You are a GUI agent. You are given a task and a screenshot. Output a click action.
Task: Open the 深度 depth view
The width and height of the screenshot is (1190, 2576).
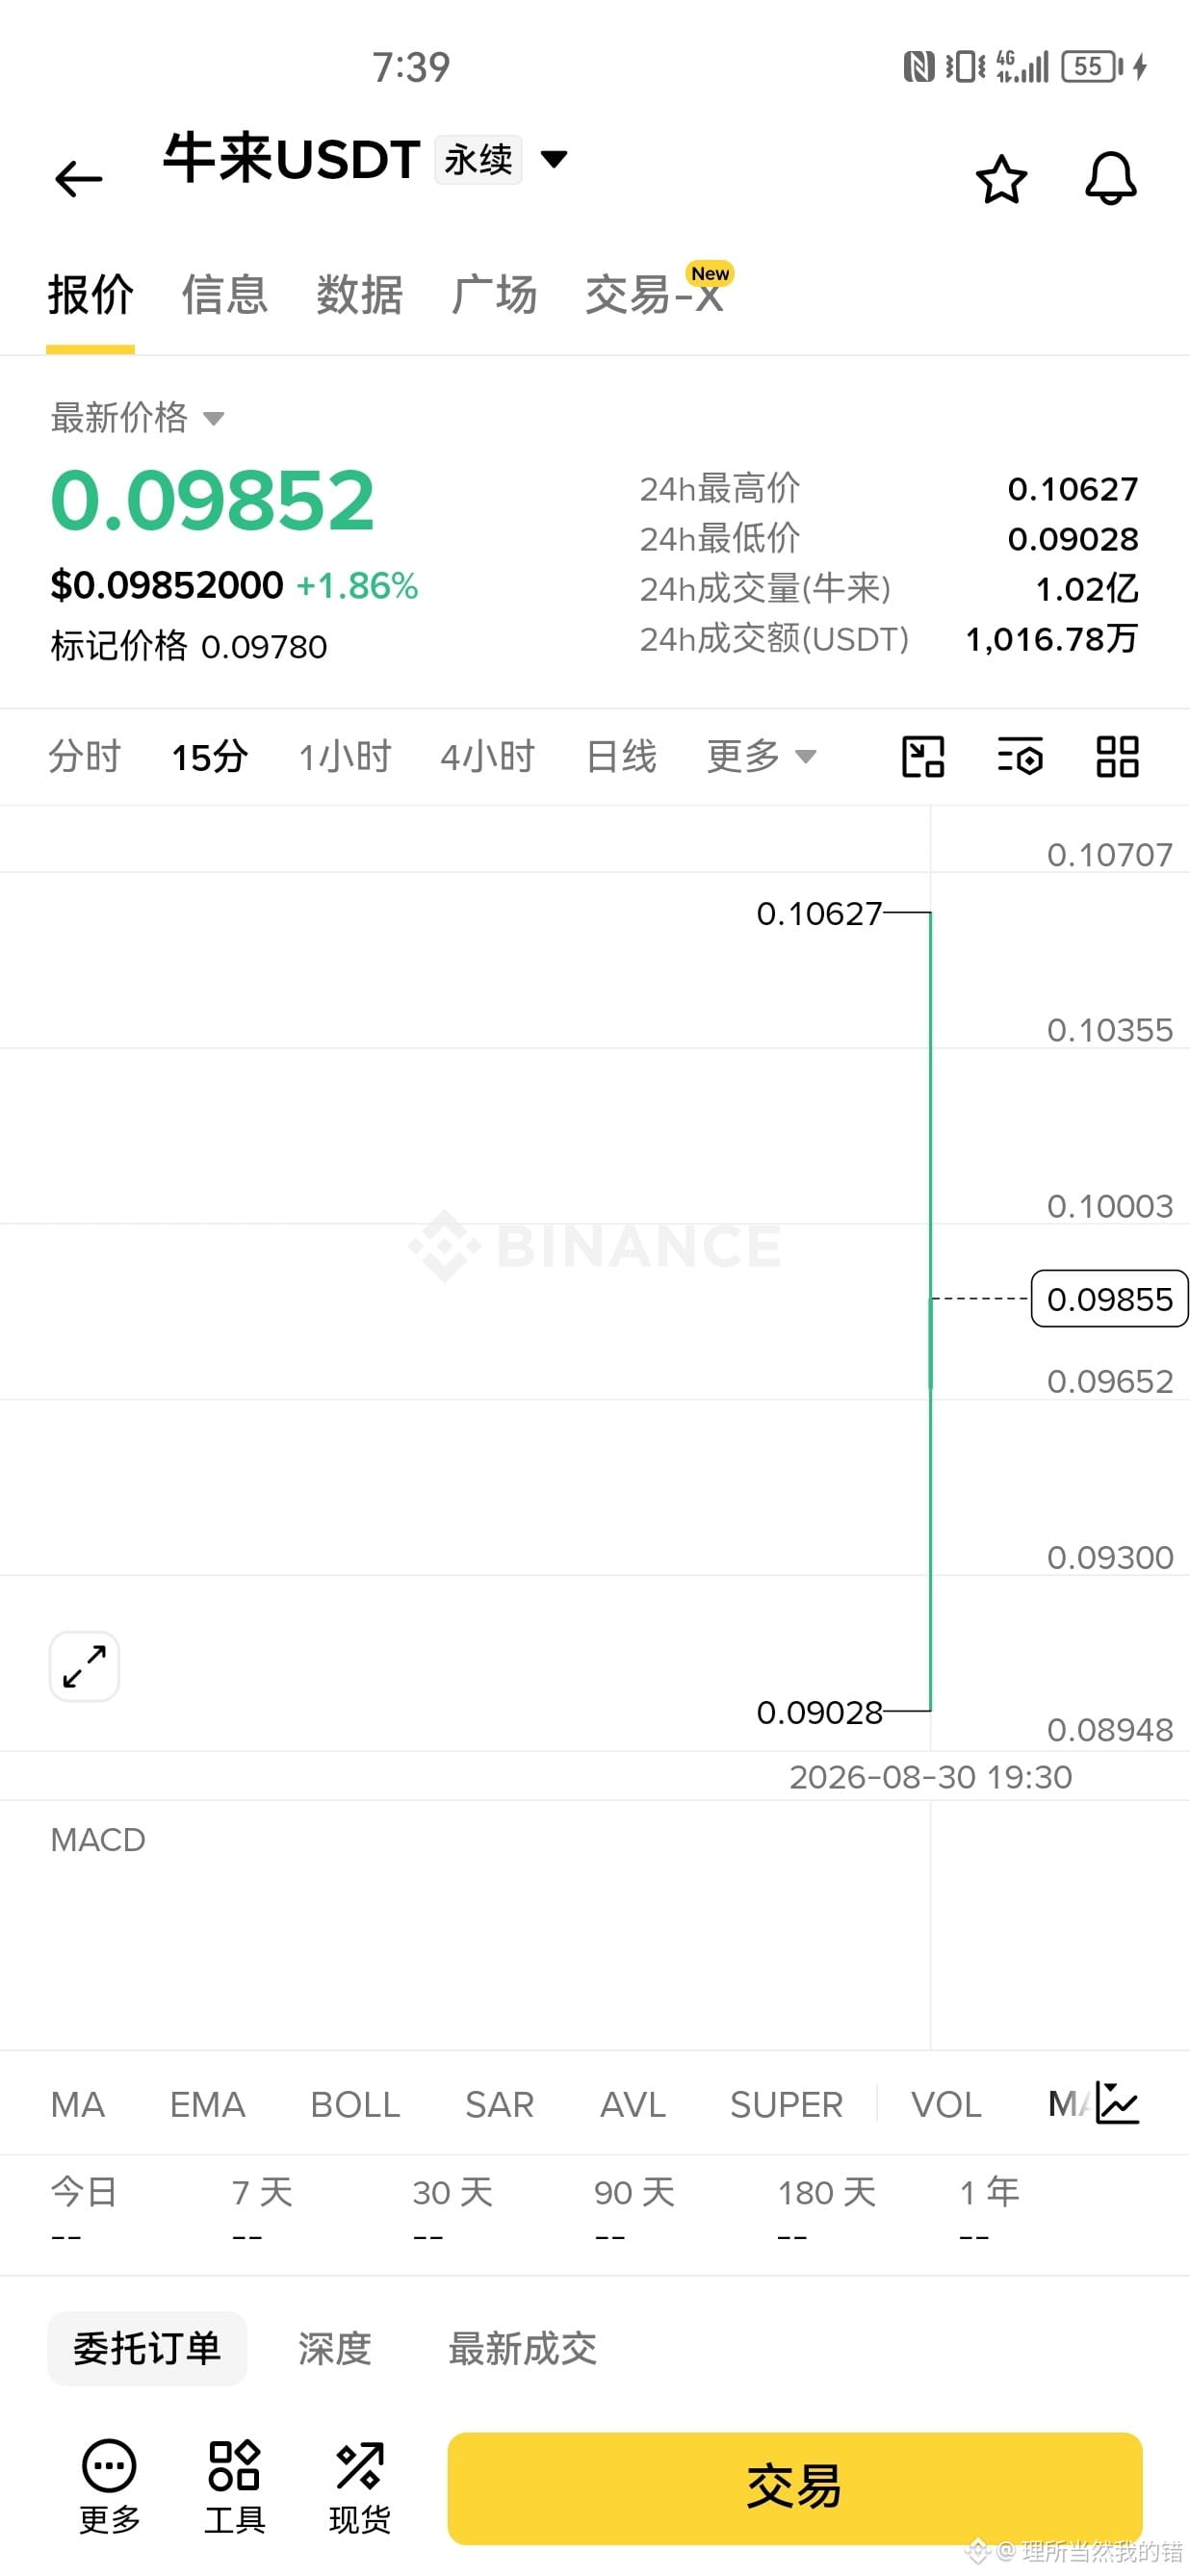(334, 2348)
